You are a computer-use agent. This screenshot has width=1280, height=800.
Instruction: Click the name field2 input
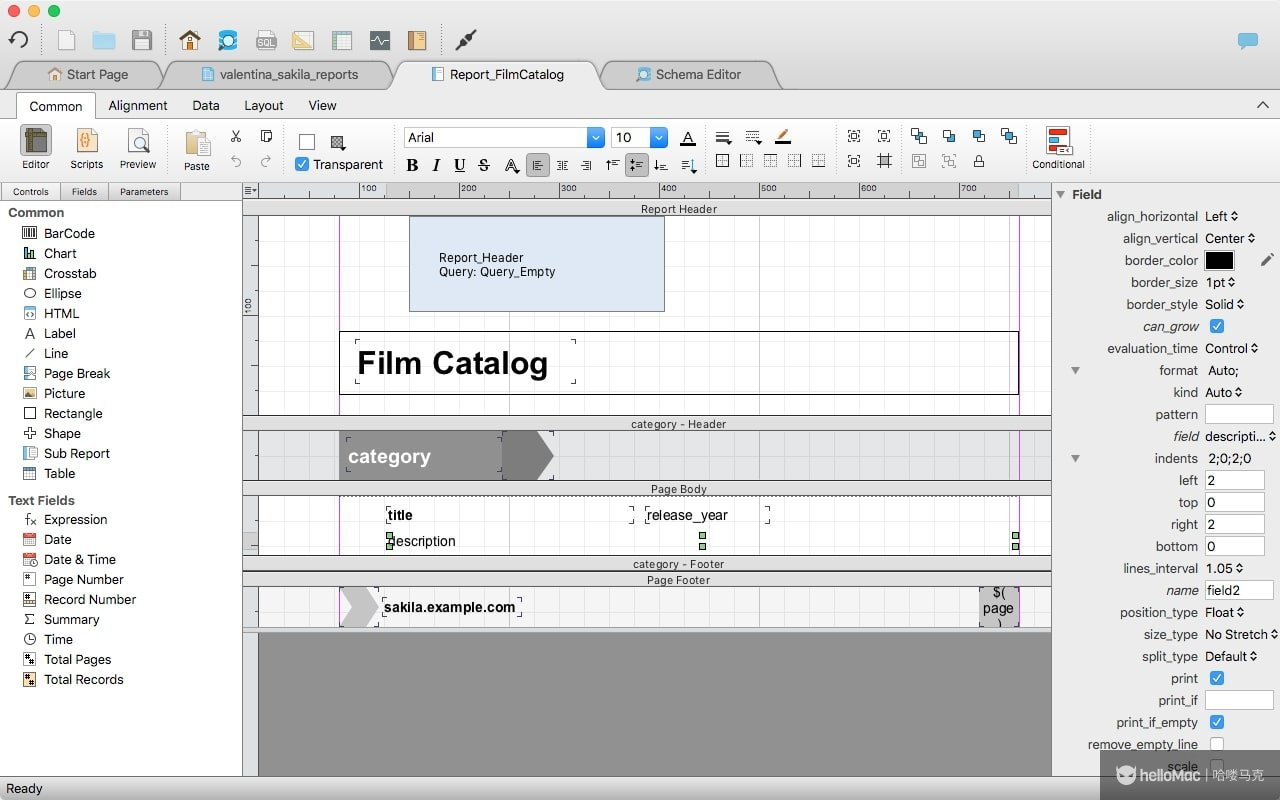pos(1239,590)
